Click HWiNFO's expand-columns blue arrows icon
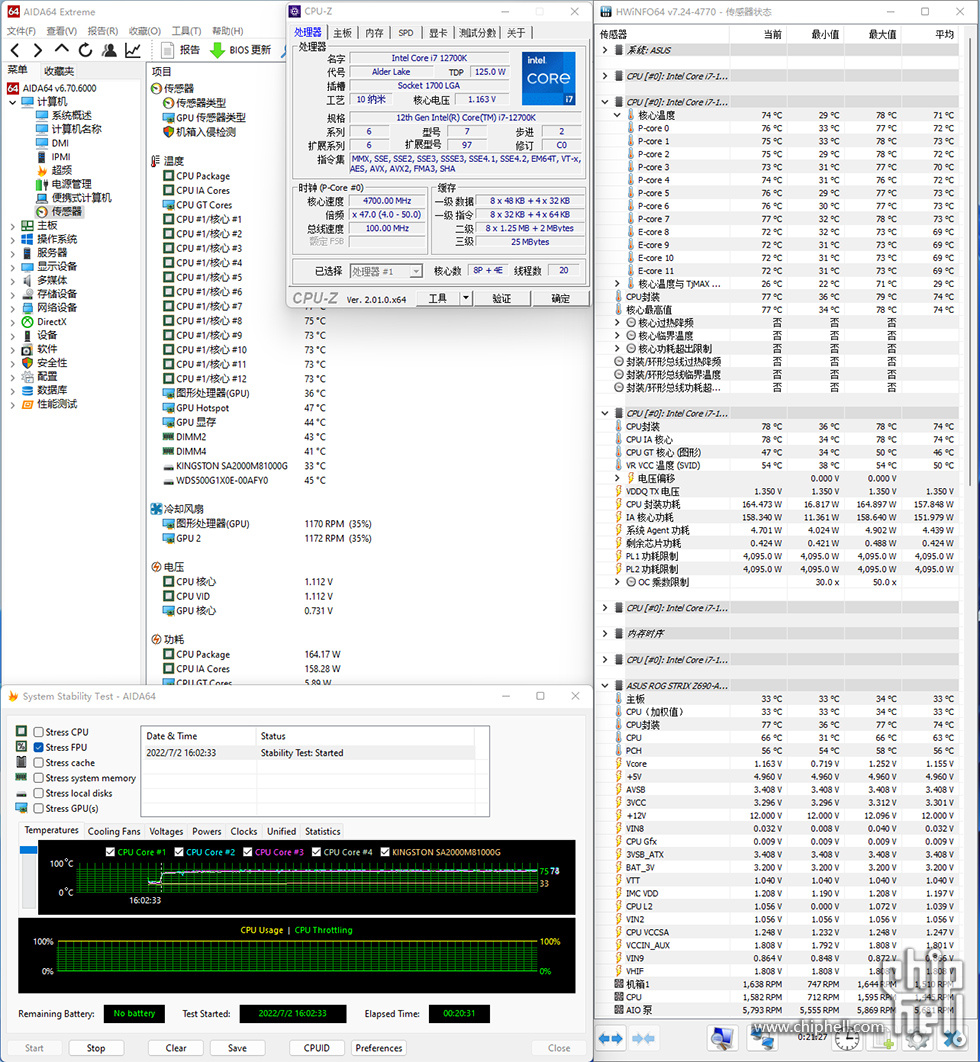 pyautogui.click(x=610, y=1038)
